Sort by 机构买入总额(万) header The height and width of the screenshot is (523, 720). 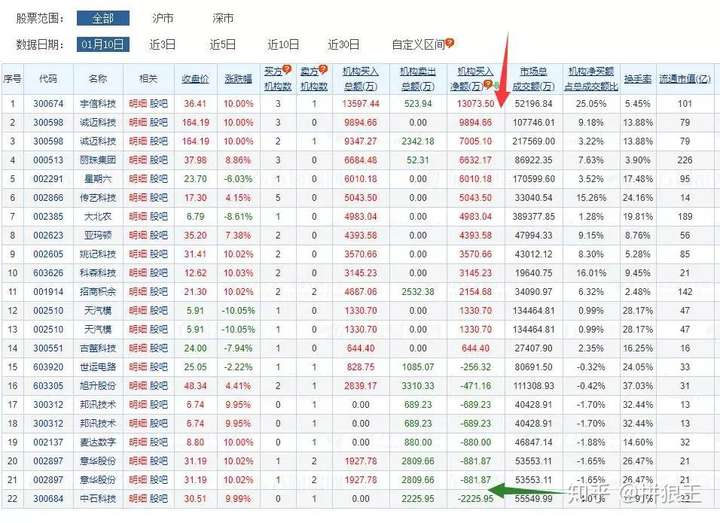[x=360, y=79]
